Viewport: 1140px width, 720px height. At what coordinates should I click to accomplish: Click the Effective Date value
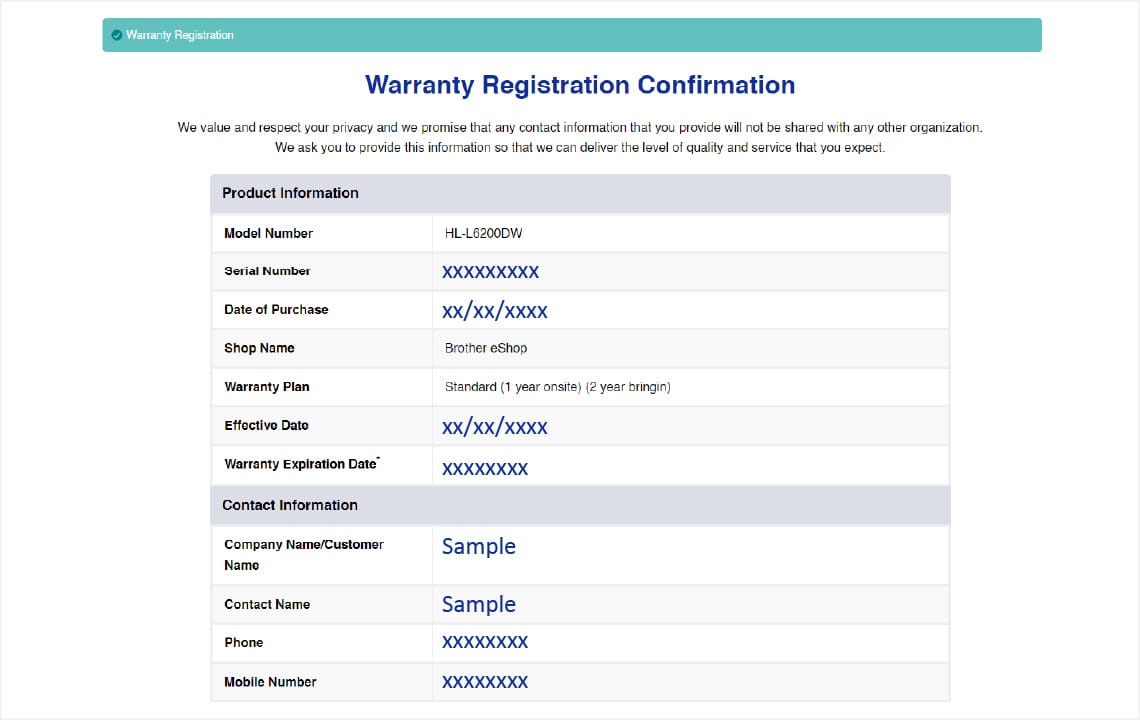tap(494, 427)
